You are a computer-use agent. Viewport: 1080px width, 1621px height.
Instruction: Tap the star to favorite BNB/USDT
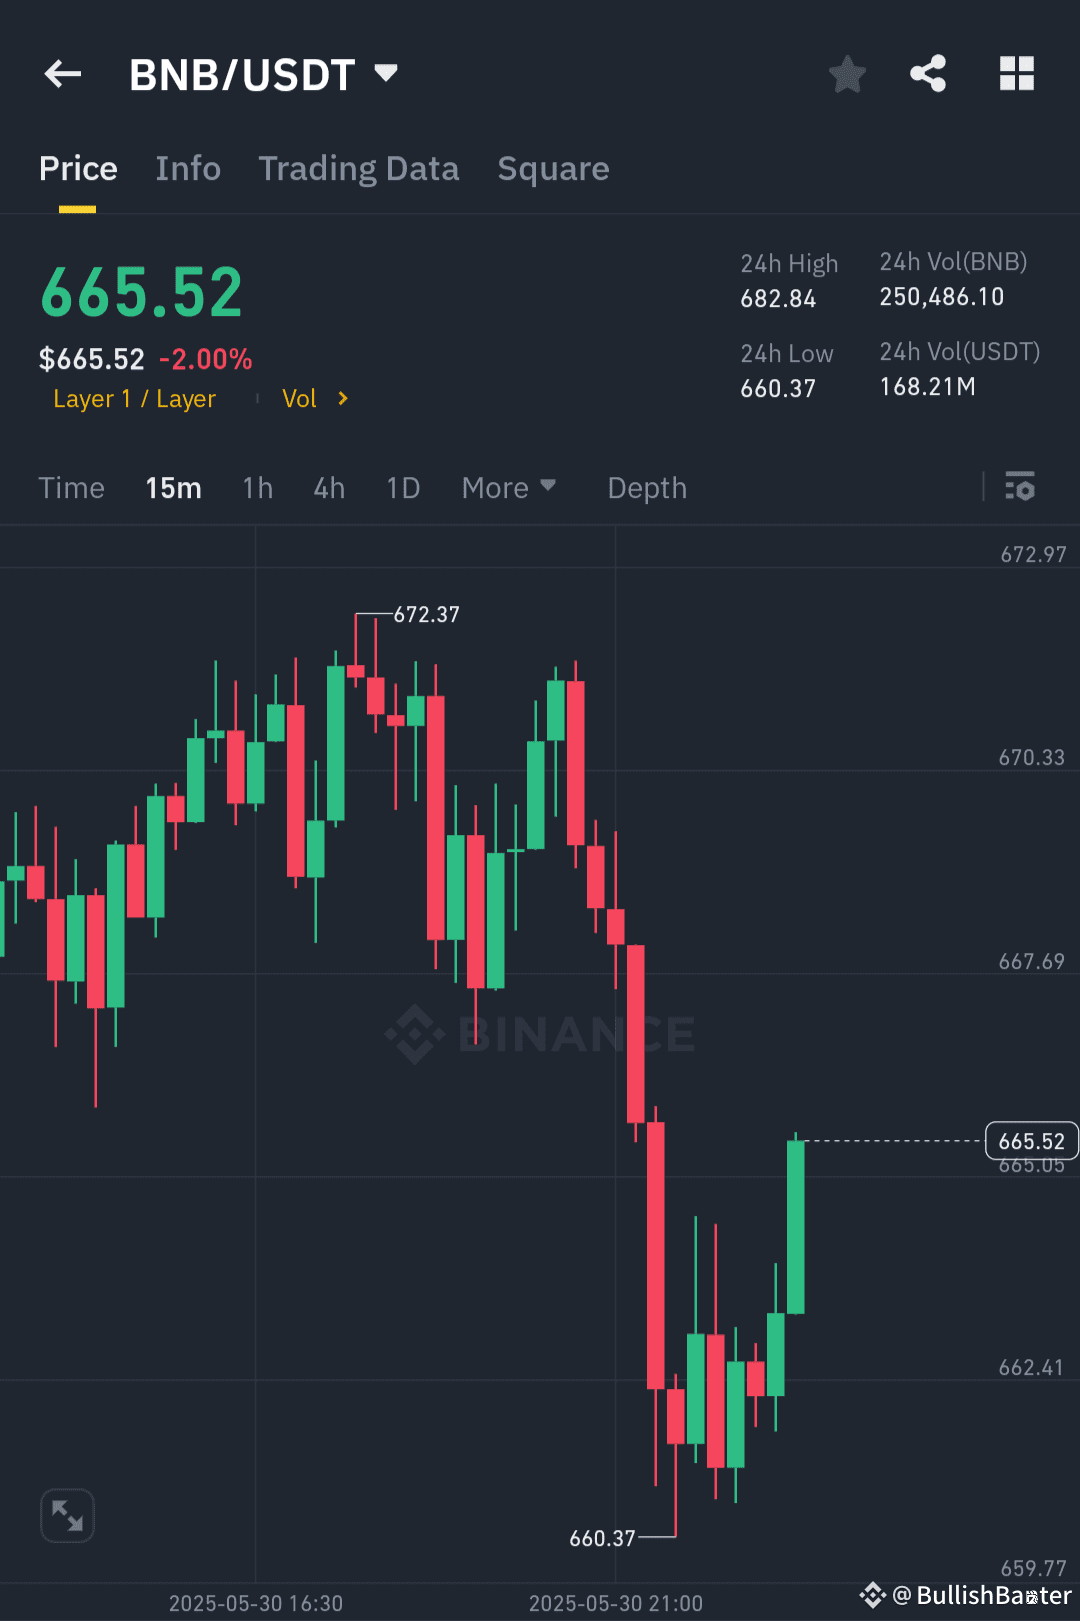847,73
